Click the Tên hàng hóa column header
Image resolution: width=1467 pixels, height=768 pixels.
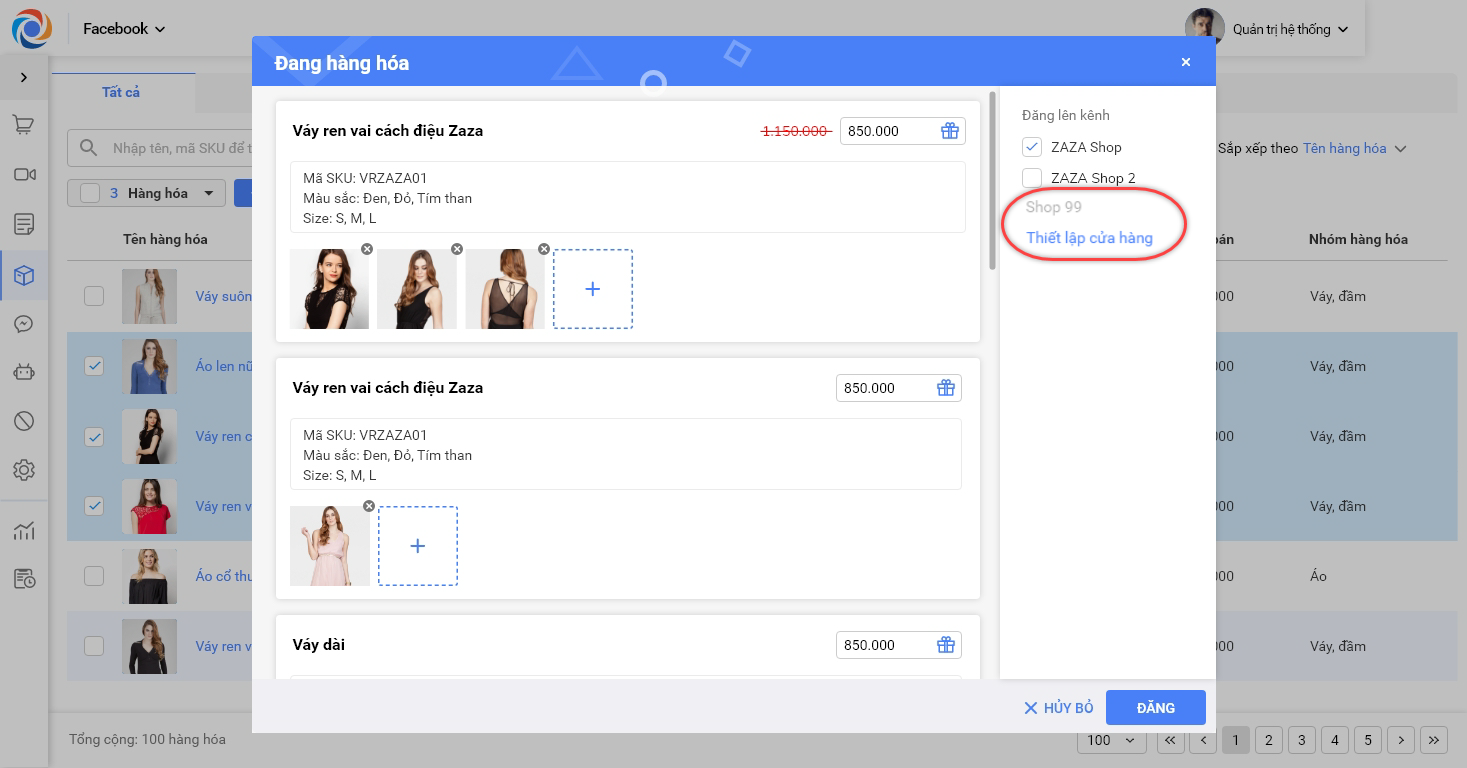165,239
